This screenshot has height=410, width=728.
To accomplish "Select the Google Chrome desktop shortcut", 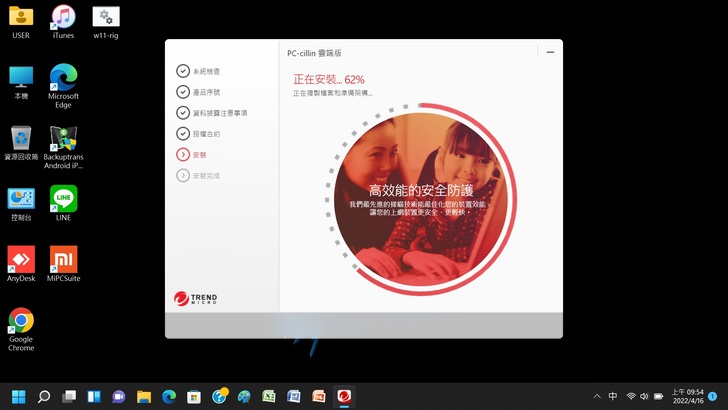I will click(x=21, y=330).
